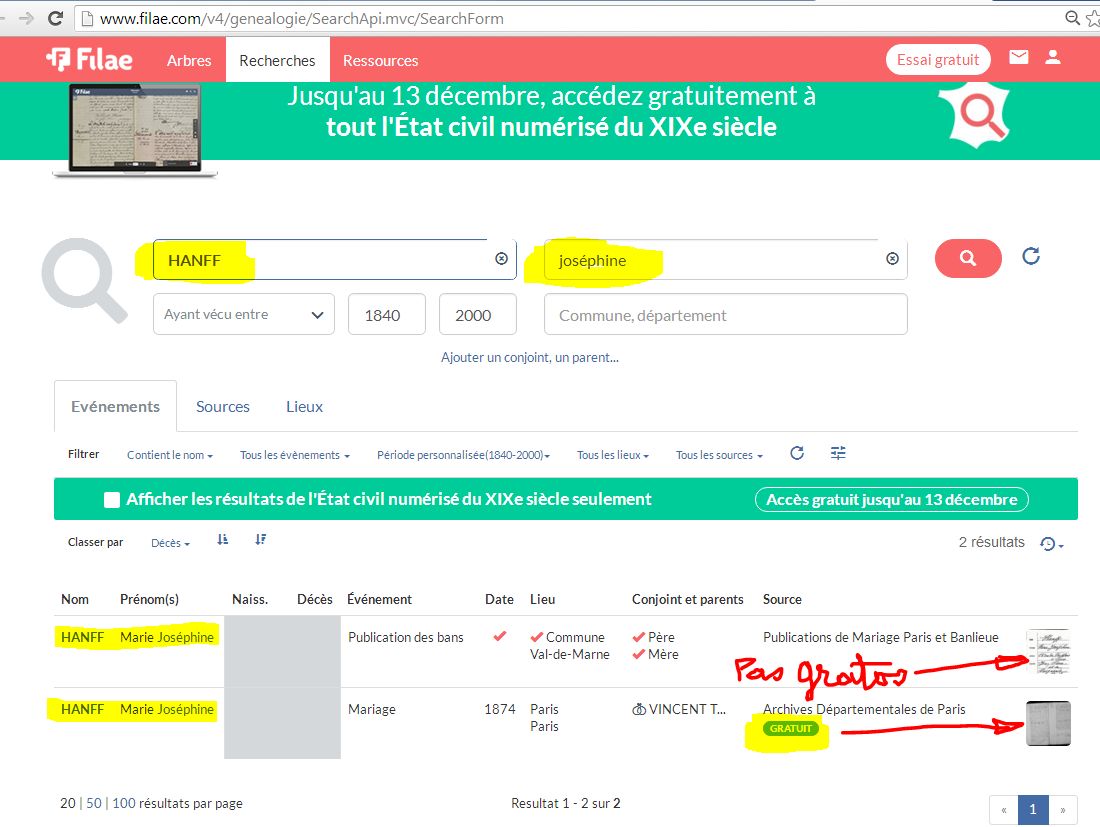Click the 'VINCENT T...' spouse entry
Viewport: 1100px width, 827px height.
coord(679,709)
